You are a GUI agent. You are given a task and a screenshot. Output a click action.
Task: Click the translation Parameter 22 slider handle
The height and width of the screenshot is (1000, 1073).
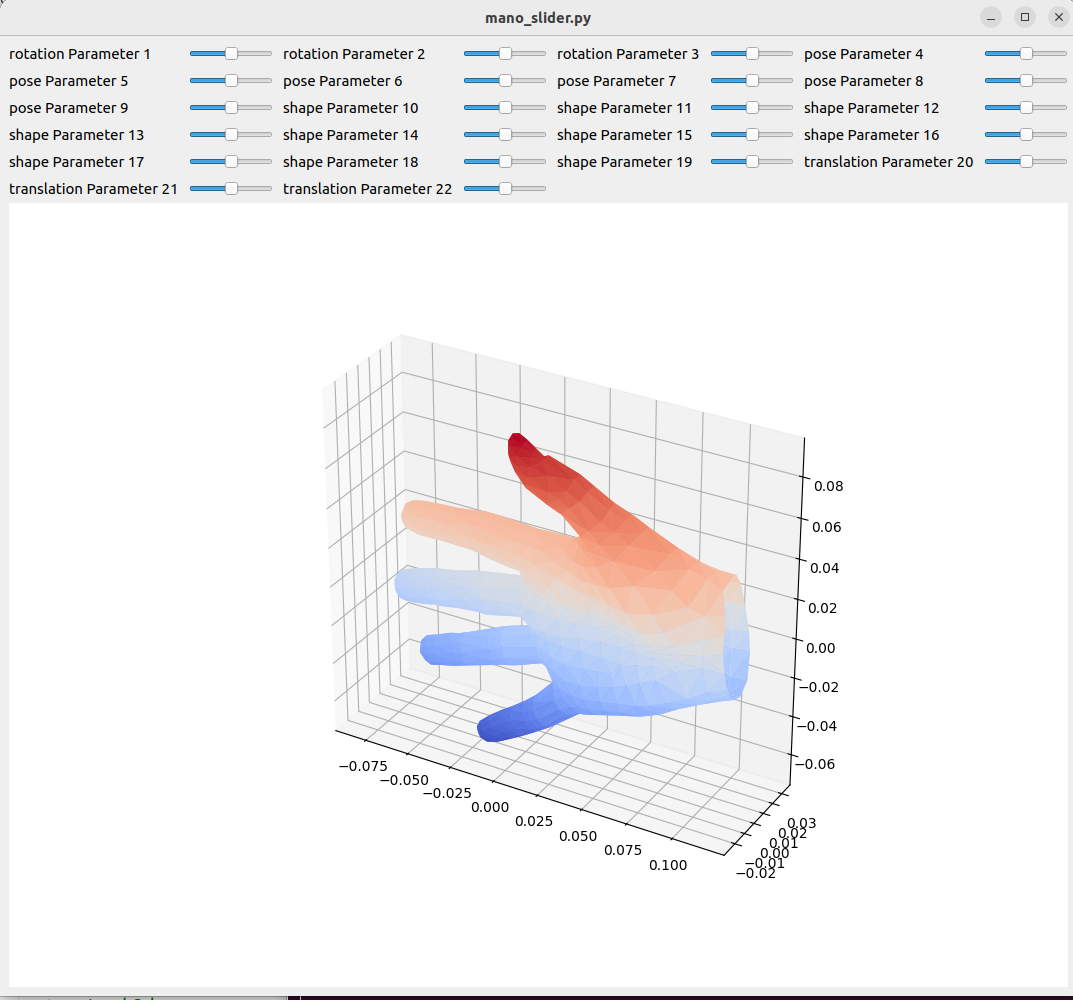tap(505, 188)
